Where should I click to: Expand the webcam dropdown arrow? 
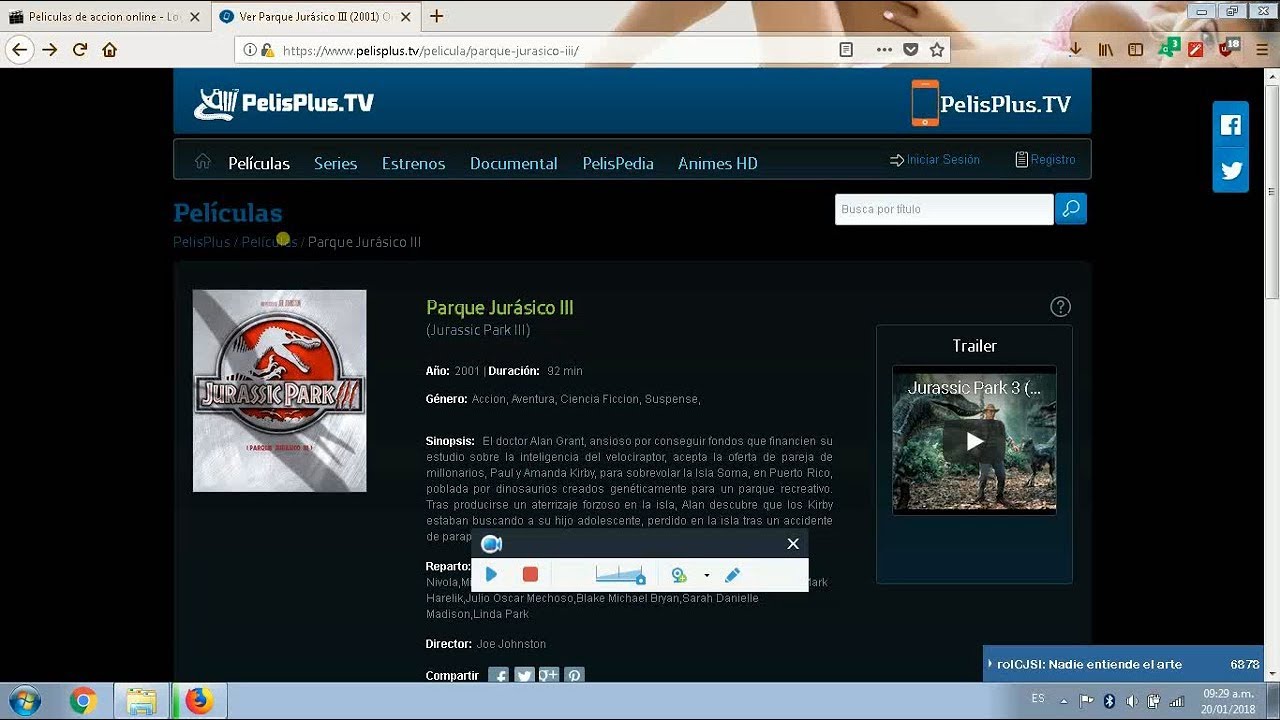point(706,575)
